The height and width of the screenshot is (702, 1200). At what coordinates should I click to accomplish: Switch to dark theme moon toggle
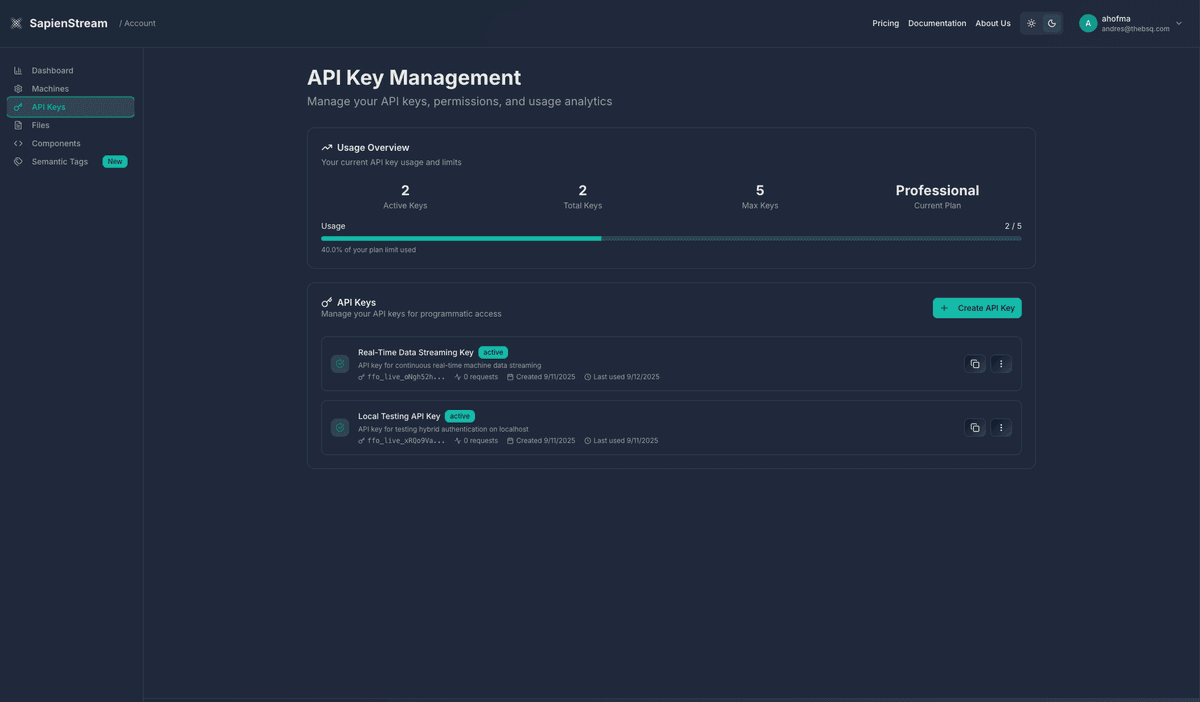(x=1052, y=23)
